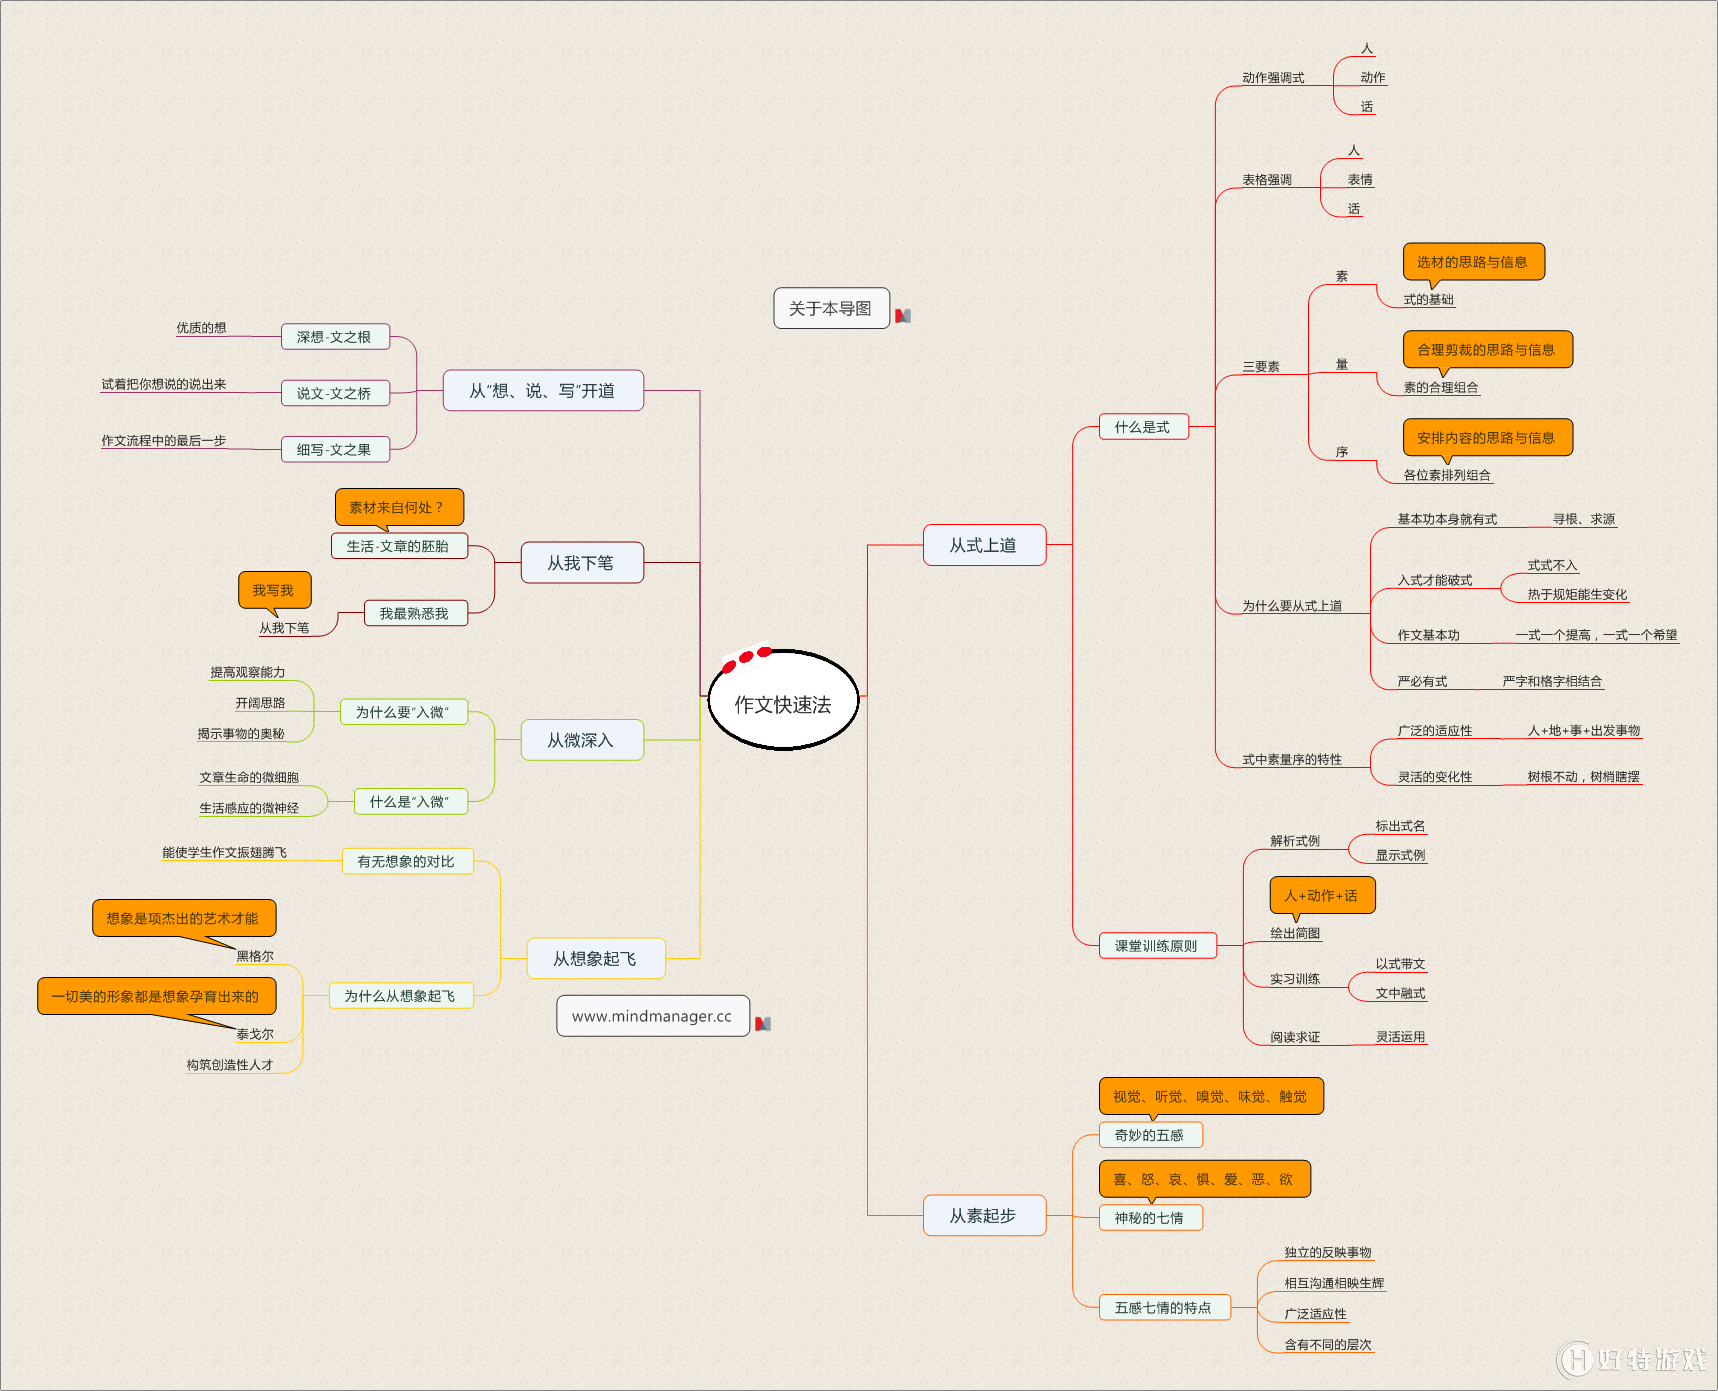The width and height of the screenshot is (1718, 1391).
Task: Click the 神秘的七情 subtopic
Action: pos(1151,1218)
